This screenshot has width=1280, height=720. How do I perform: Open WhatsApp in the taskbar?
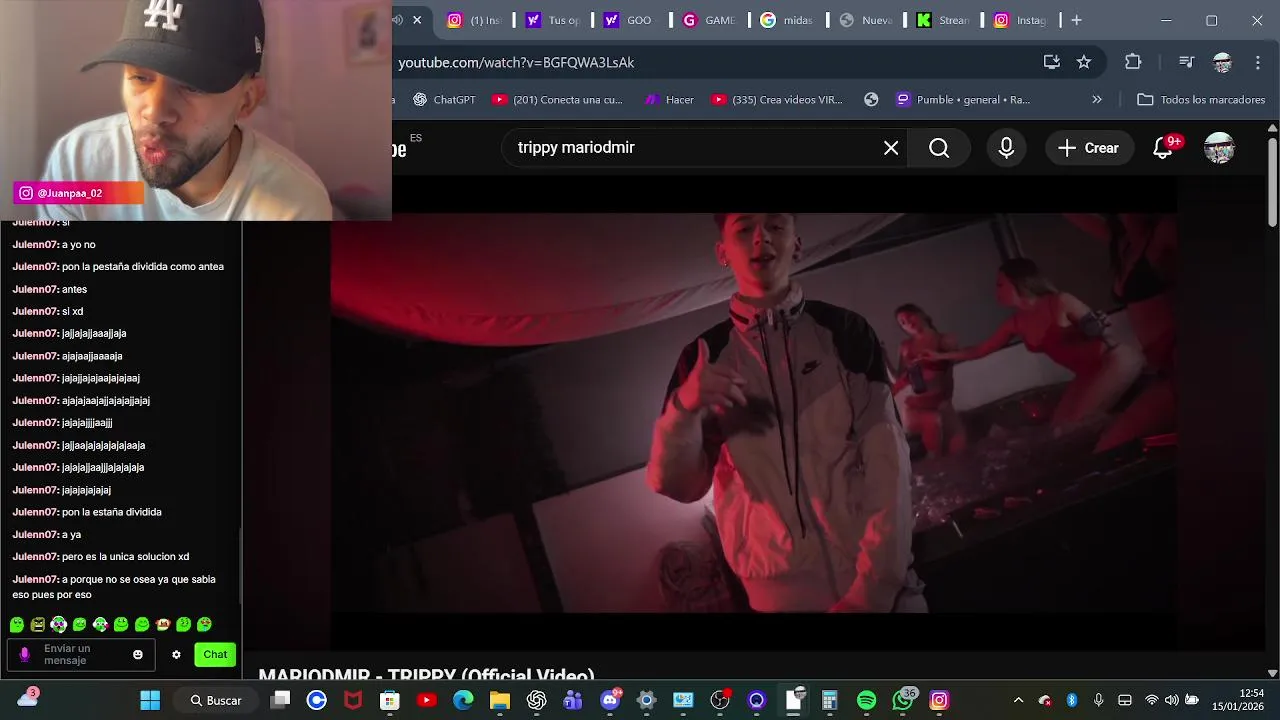pyautogui.click(x=903, y=700)
